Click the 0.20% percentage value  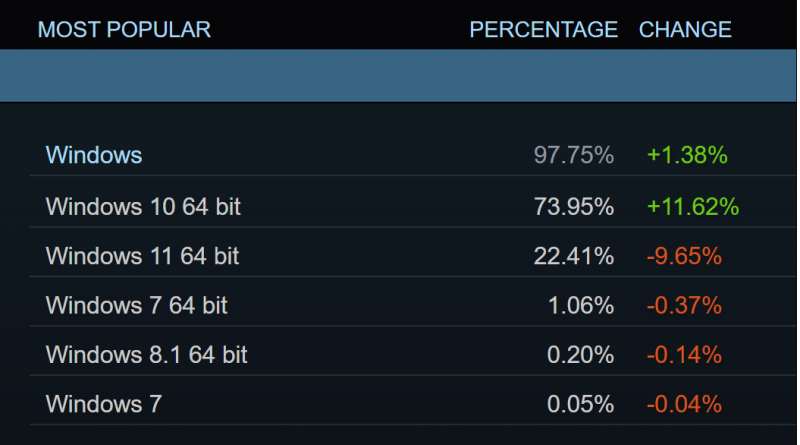coord(580,355)
